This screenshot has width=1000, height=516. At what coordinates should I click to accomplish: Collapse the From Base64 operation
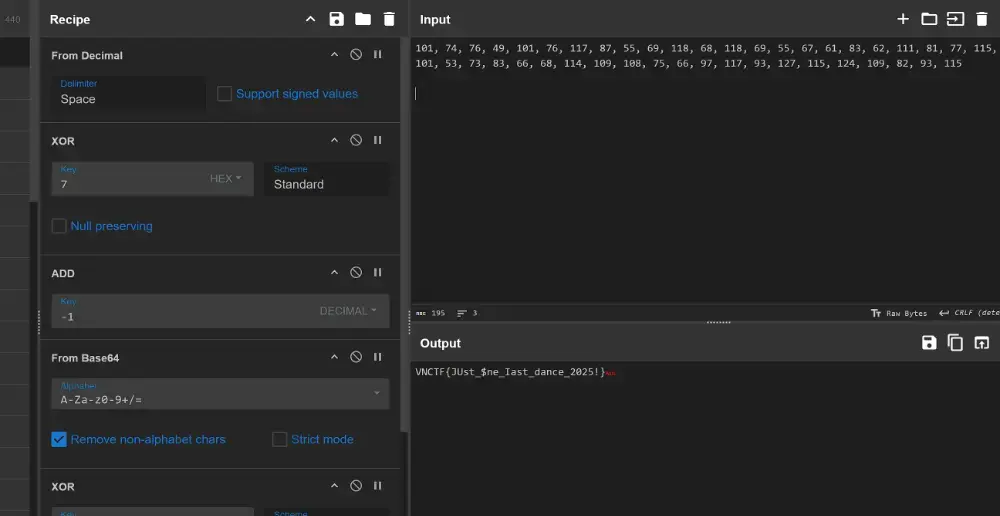[x=335, y=358]
